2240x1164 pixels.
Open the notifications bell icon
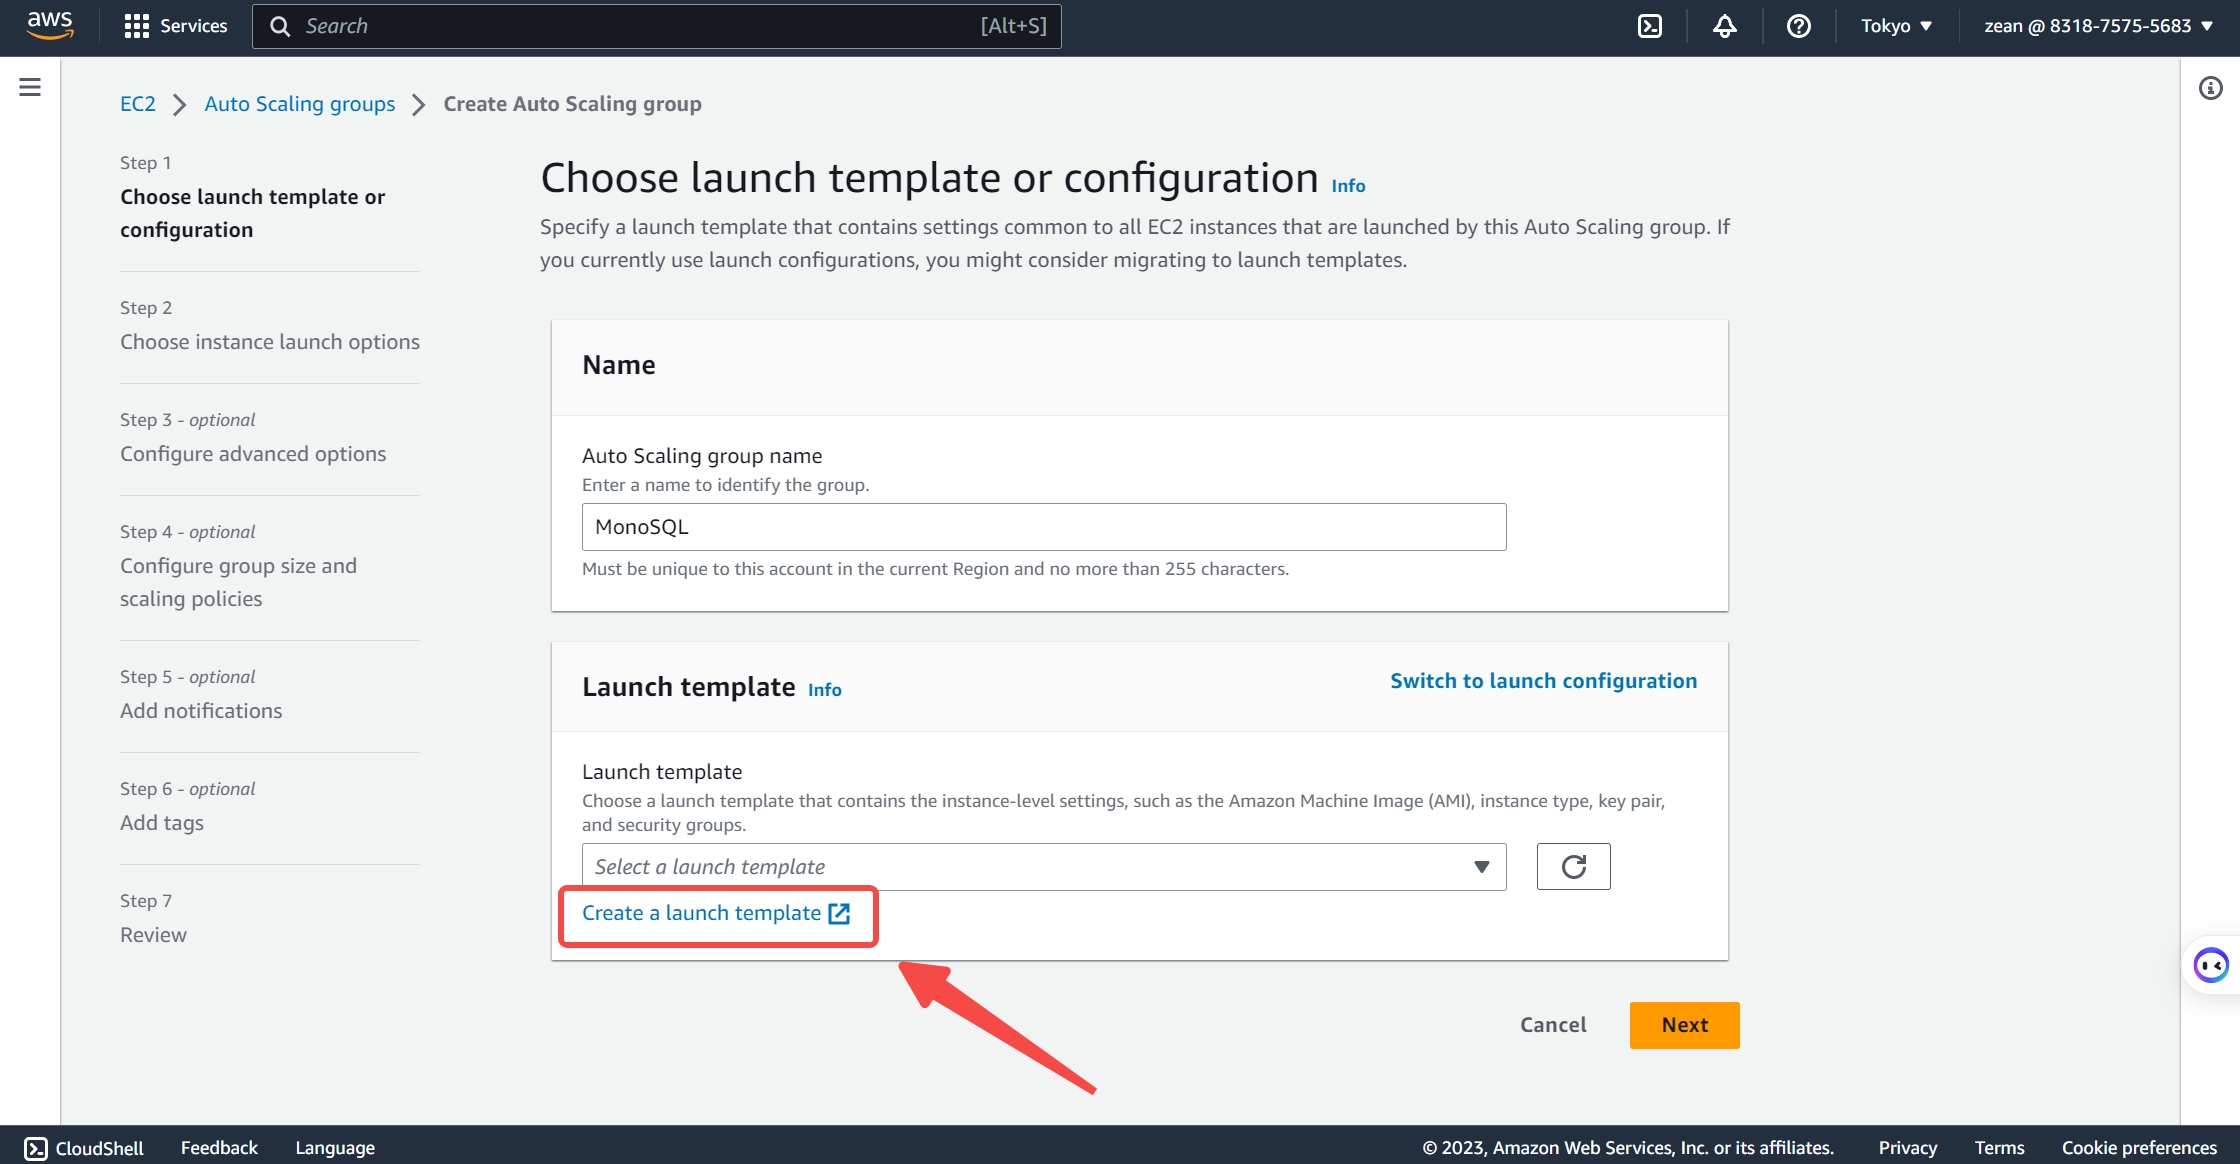tap(1724, 26)
